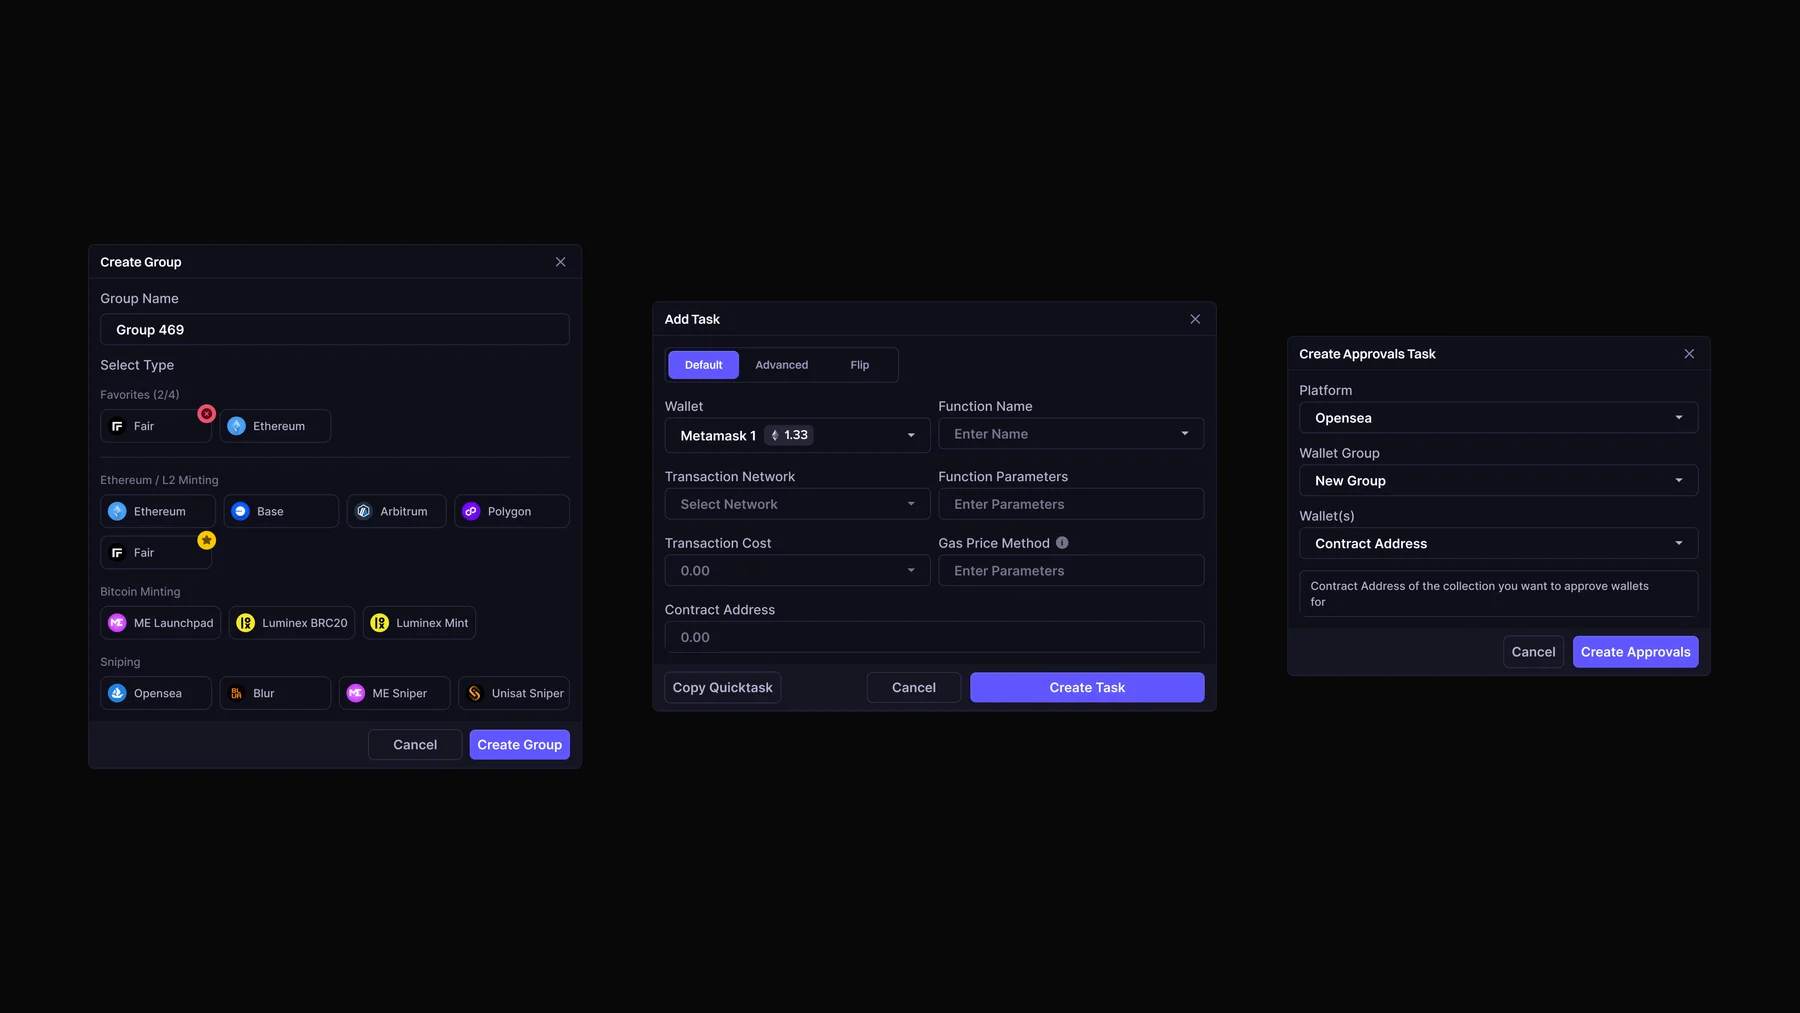Click the Create Task button
Screen dimensions: 1800x1013
[x=1087, y=687]
